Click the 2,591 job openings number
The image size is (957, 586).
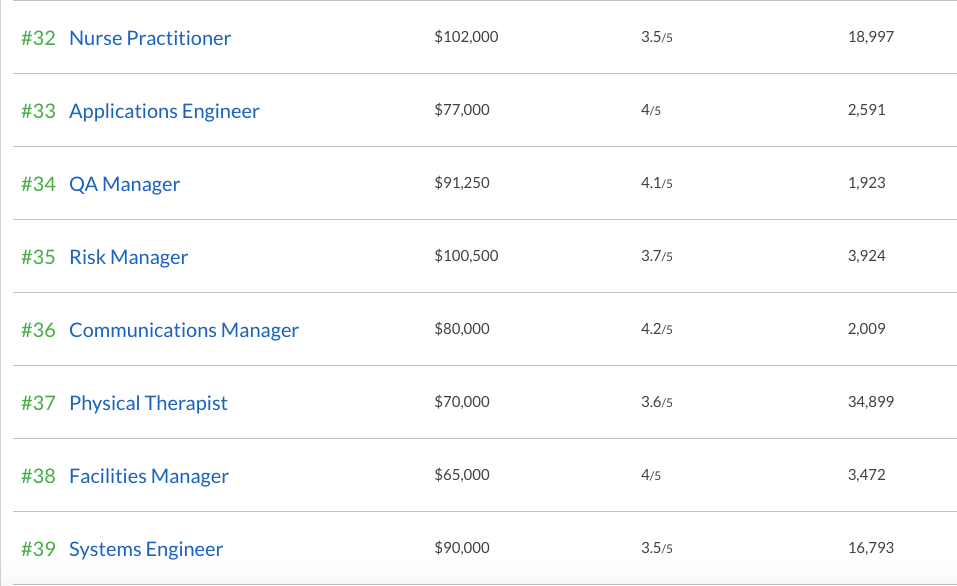[x=866, y=110]
